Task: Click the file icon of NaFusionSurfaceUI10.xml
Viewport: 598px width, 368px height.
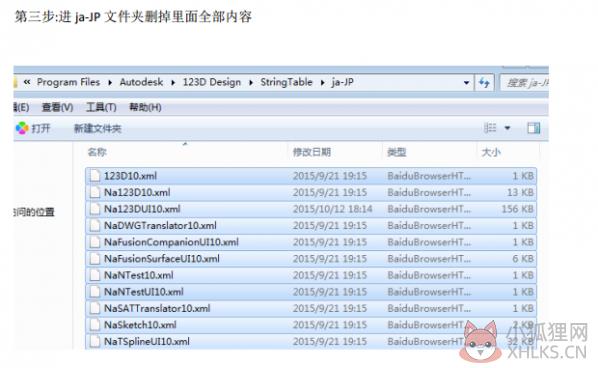Action: (95, 259)
